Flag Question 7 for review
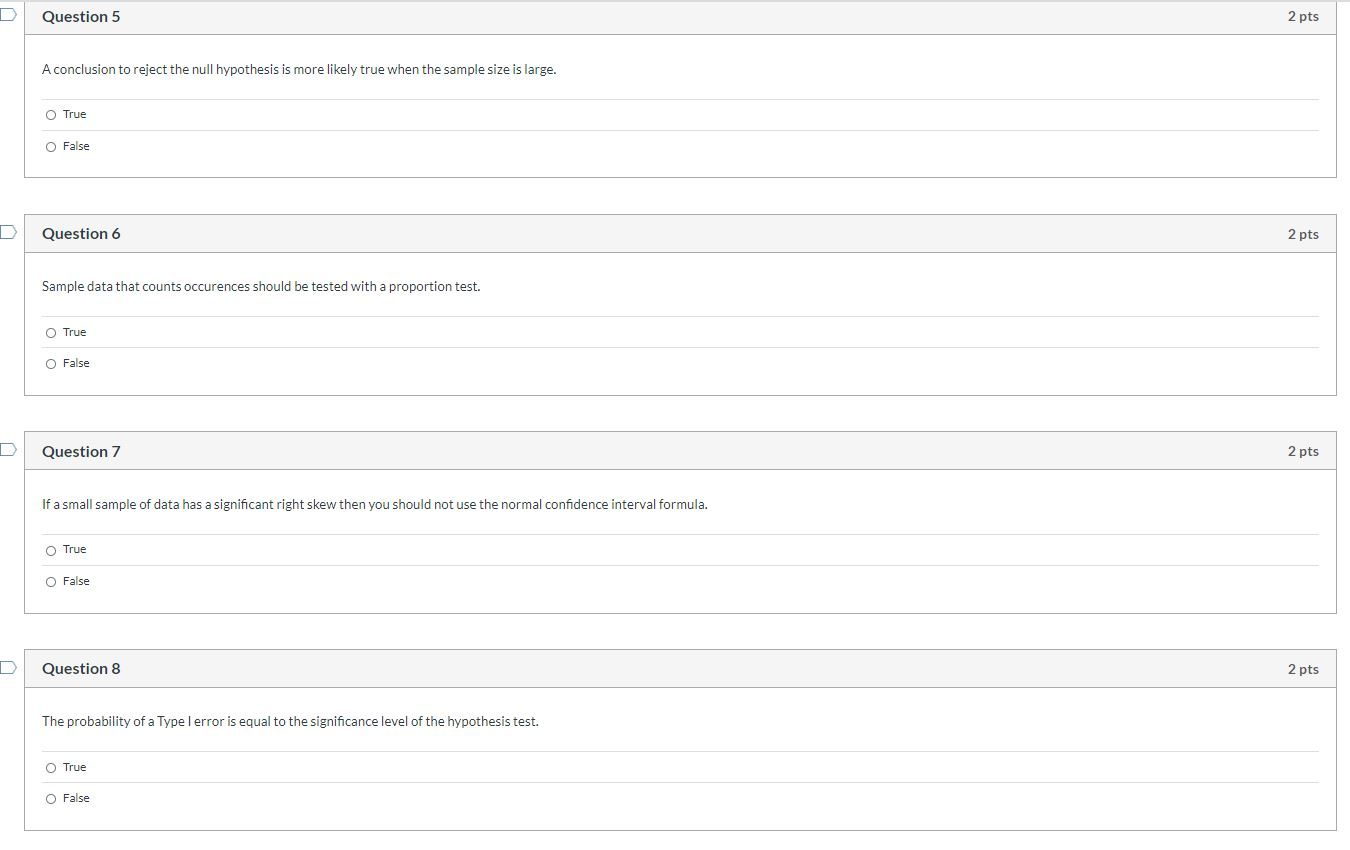1350x850 pixels. click(x=7, y=450)
